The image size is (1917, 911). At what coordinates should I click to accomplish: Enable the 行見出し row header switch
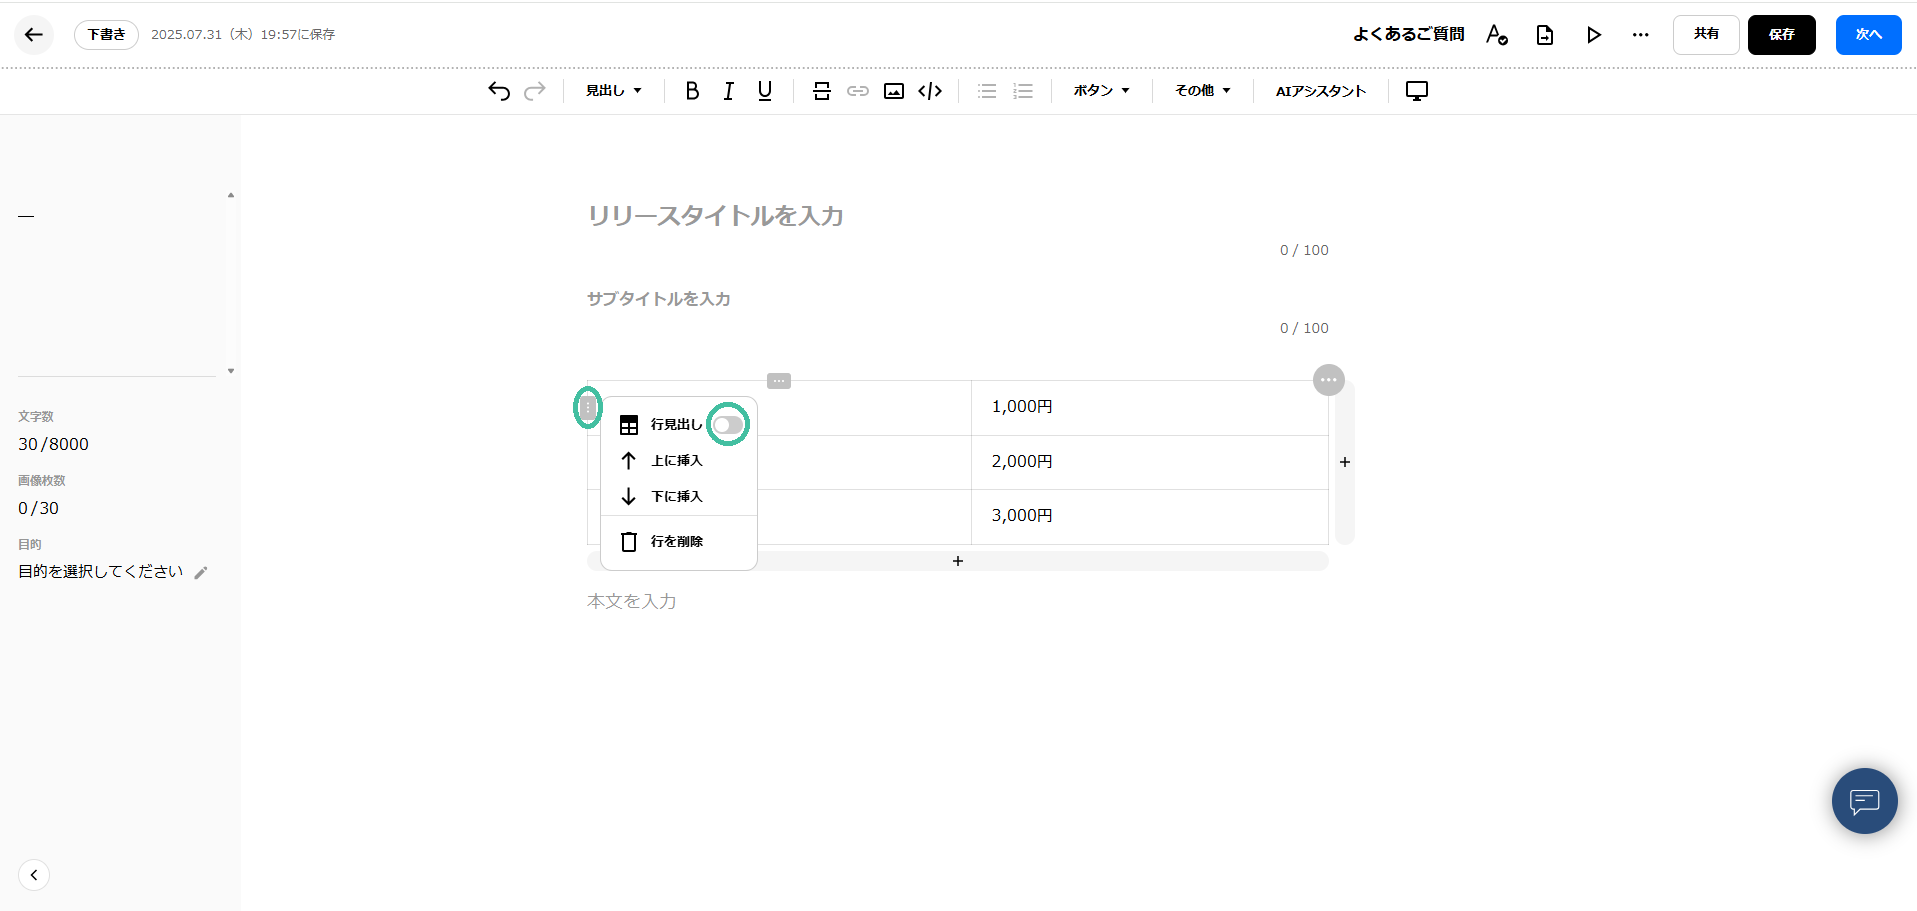point(727,424)
